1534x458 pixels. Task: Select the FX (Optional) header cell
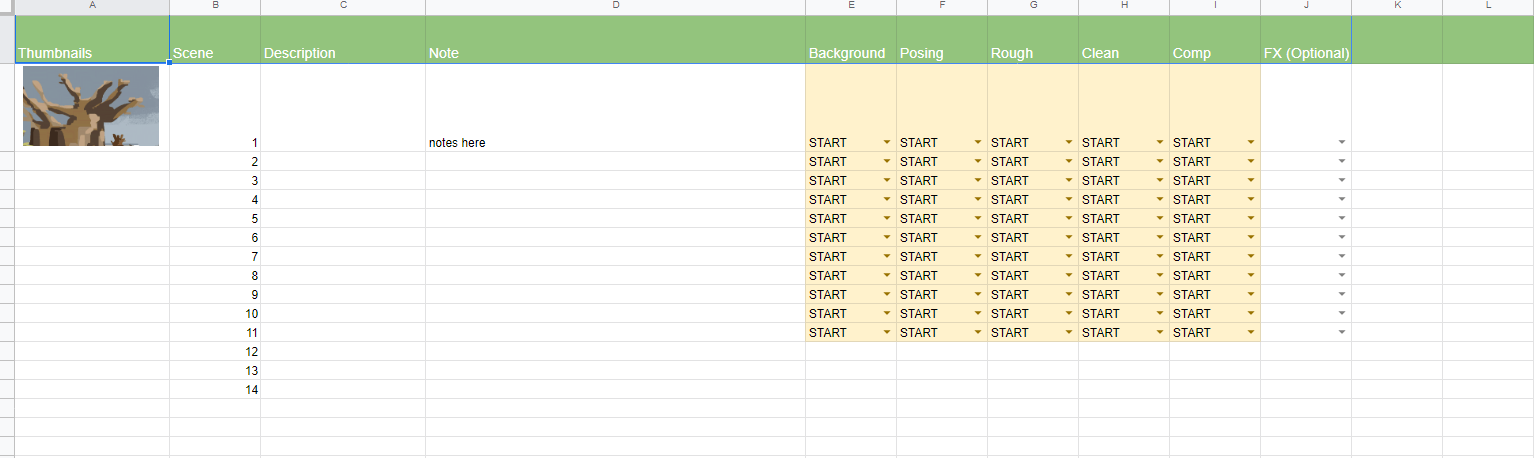1306,40
